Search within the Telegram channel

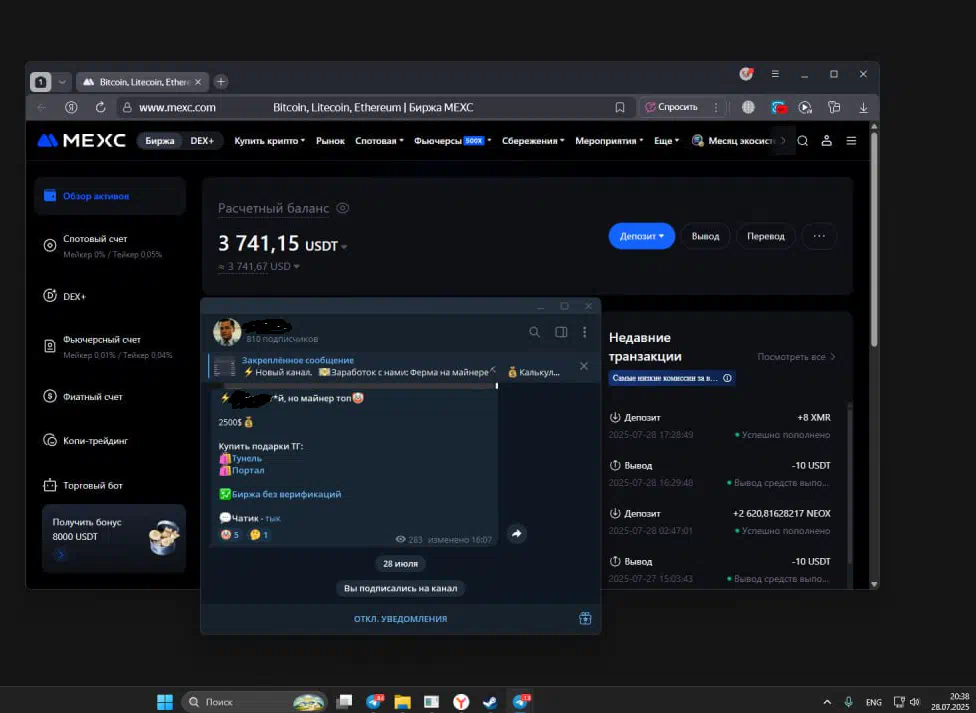click(x=534, y=332)
